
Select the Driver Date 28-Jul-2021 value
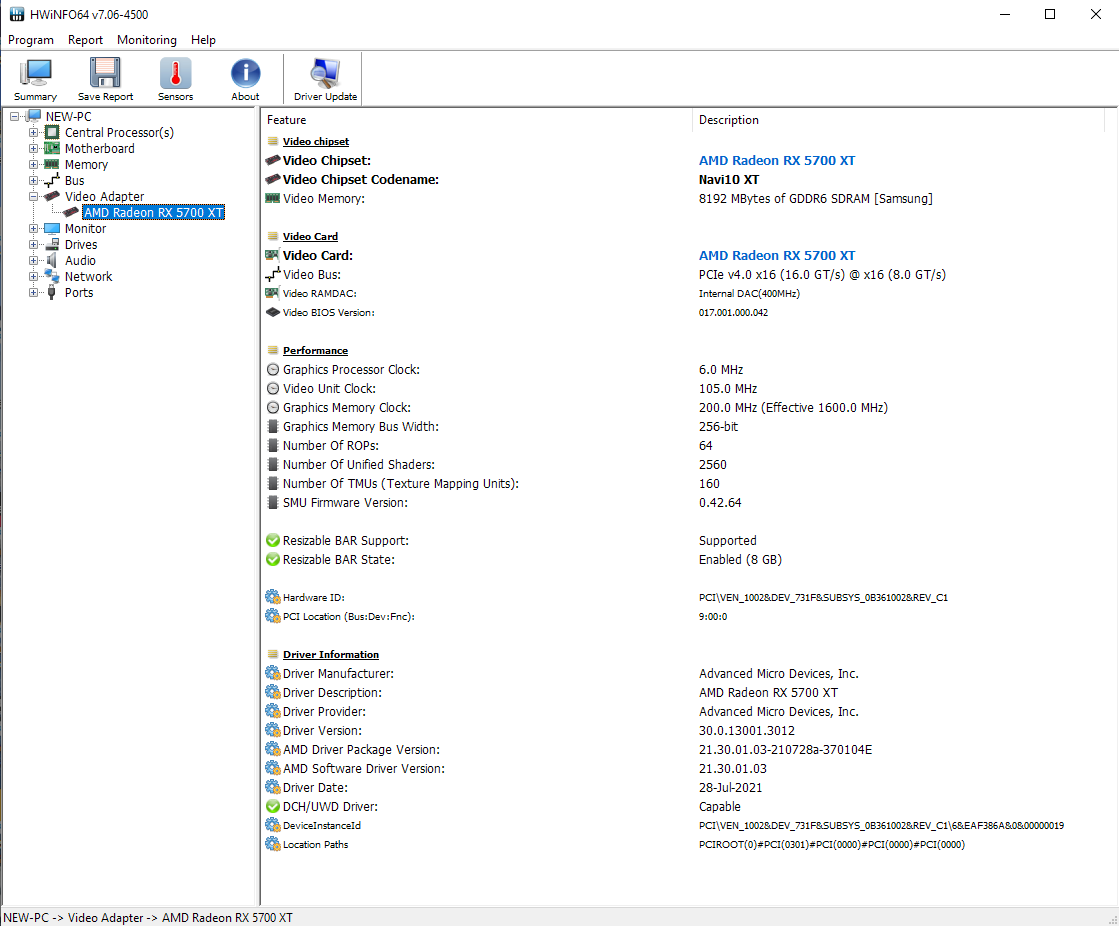point(730,788)
